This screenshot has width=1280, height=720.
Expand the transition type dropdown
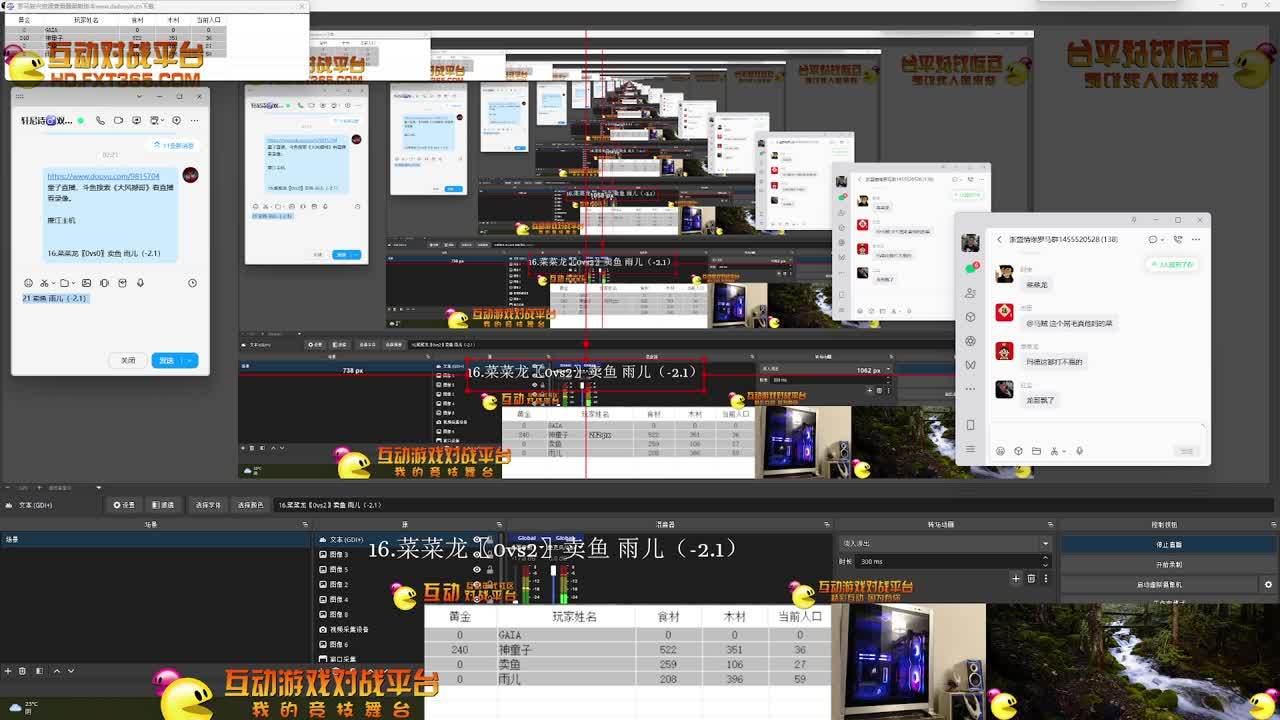pos(1045,544)
